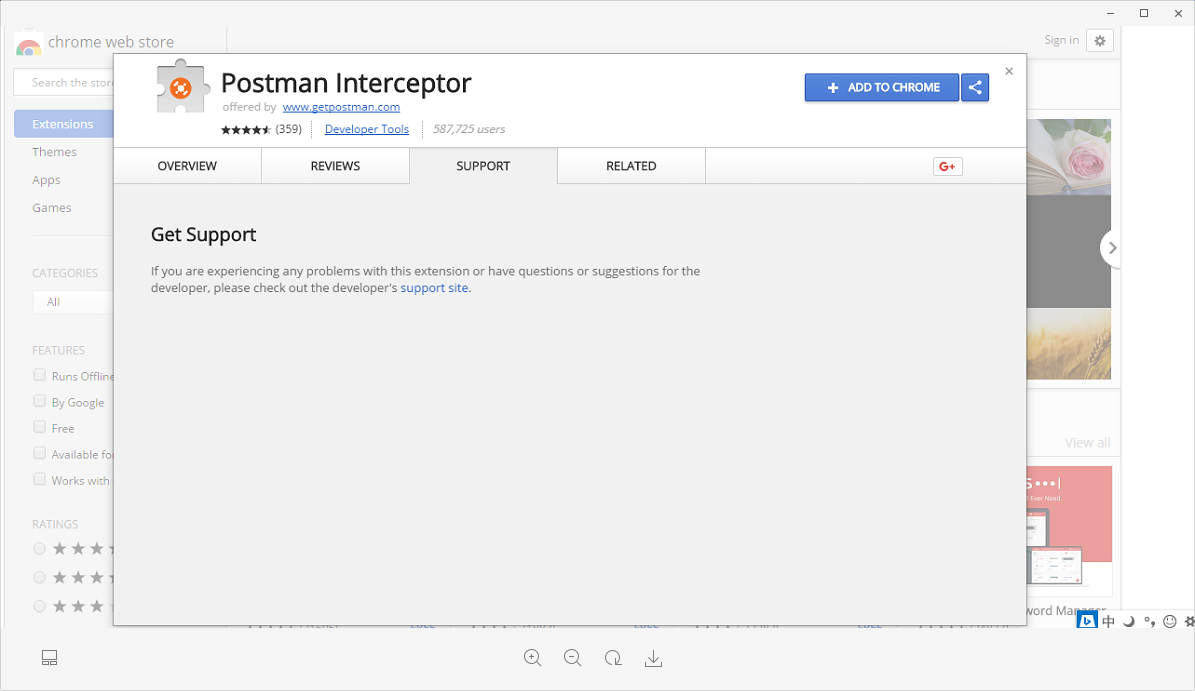Enable the Works with checkbox
The height and width of the screenshot is (691, 1195).
tap(40, 479)
